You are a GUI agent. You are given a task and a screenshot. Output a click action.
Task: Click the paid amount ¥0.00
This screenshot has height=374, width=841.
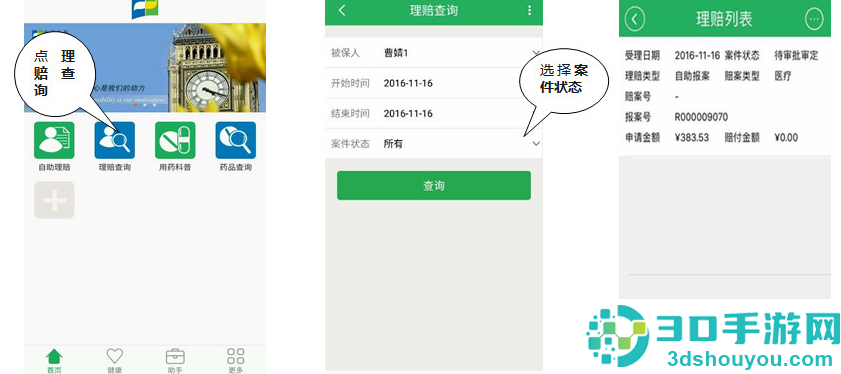786,137
